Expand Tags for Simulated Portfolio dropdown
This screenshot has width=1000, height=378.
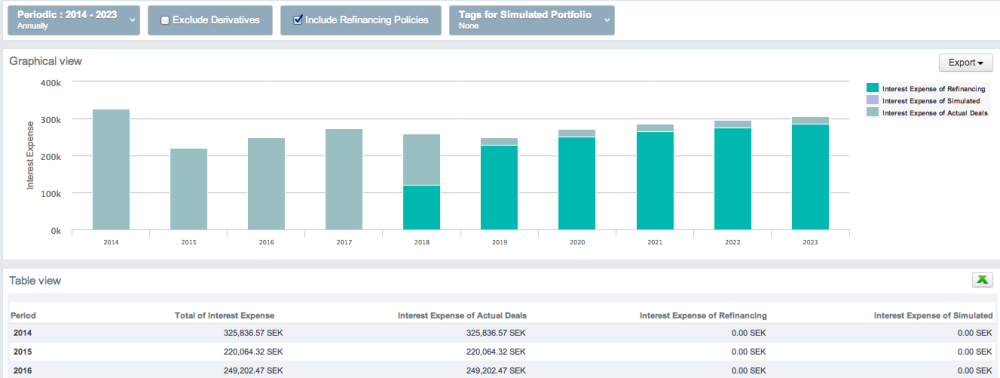[532, 20]
